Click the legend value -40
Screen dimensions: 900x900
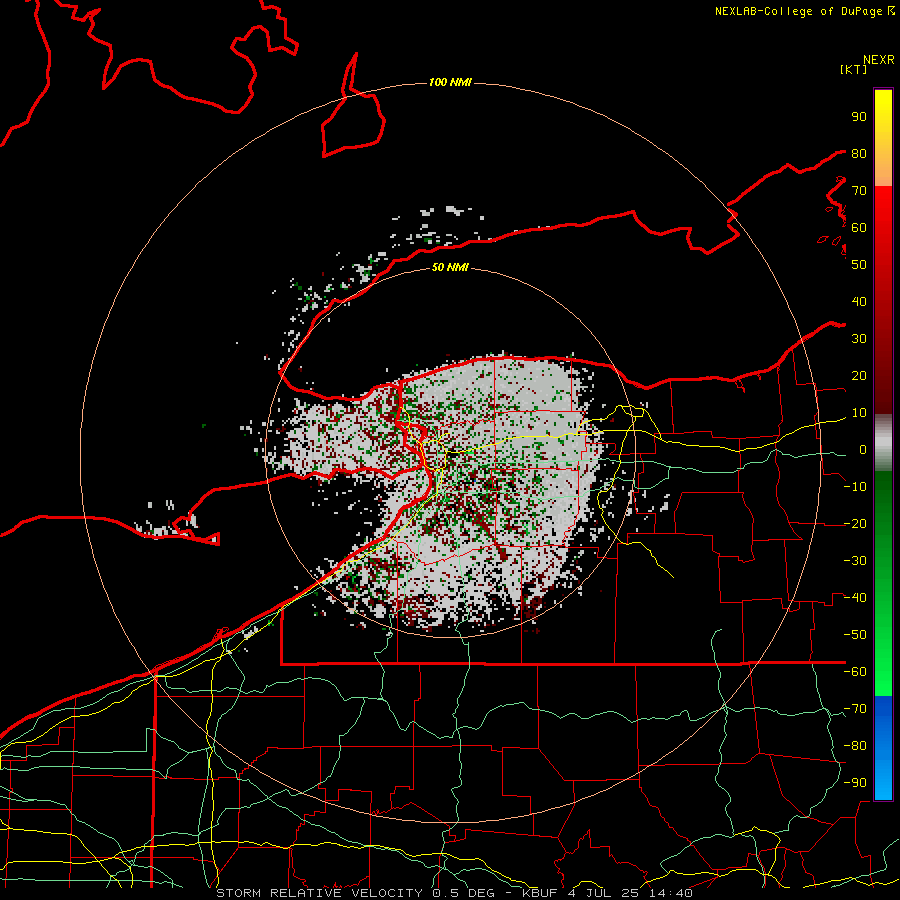click(x=855, y=598)
